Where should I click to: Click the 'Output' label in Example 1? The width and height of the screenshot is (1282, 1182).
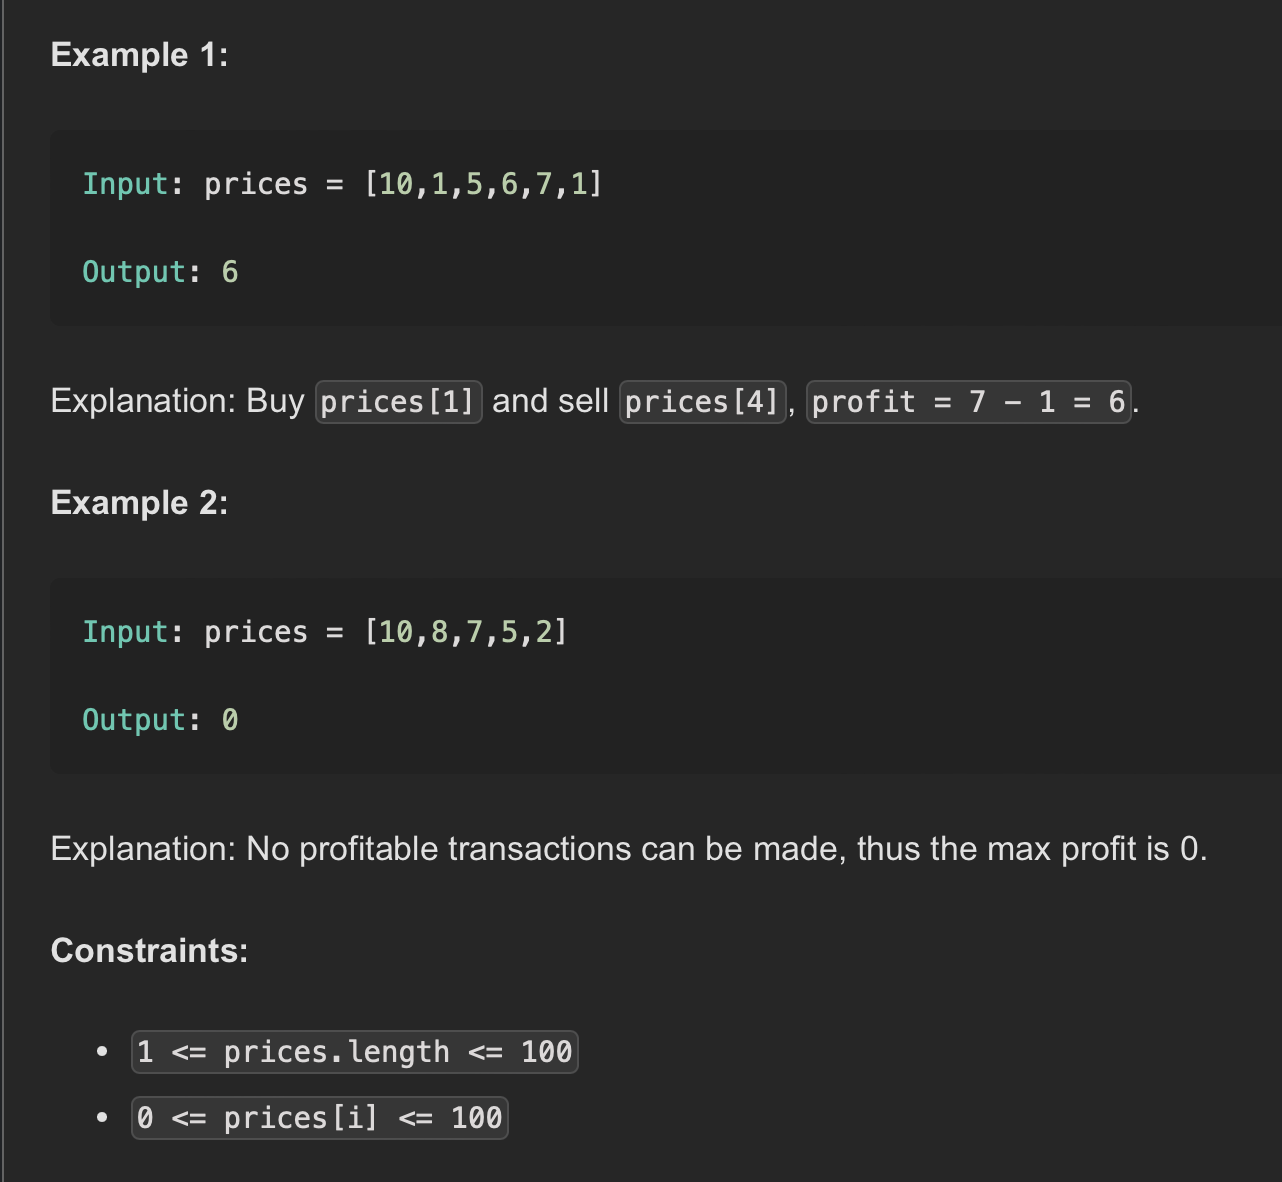134,272
